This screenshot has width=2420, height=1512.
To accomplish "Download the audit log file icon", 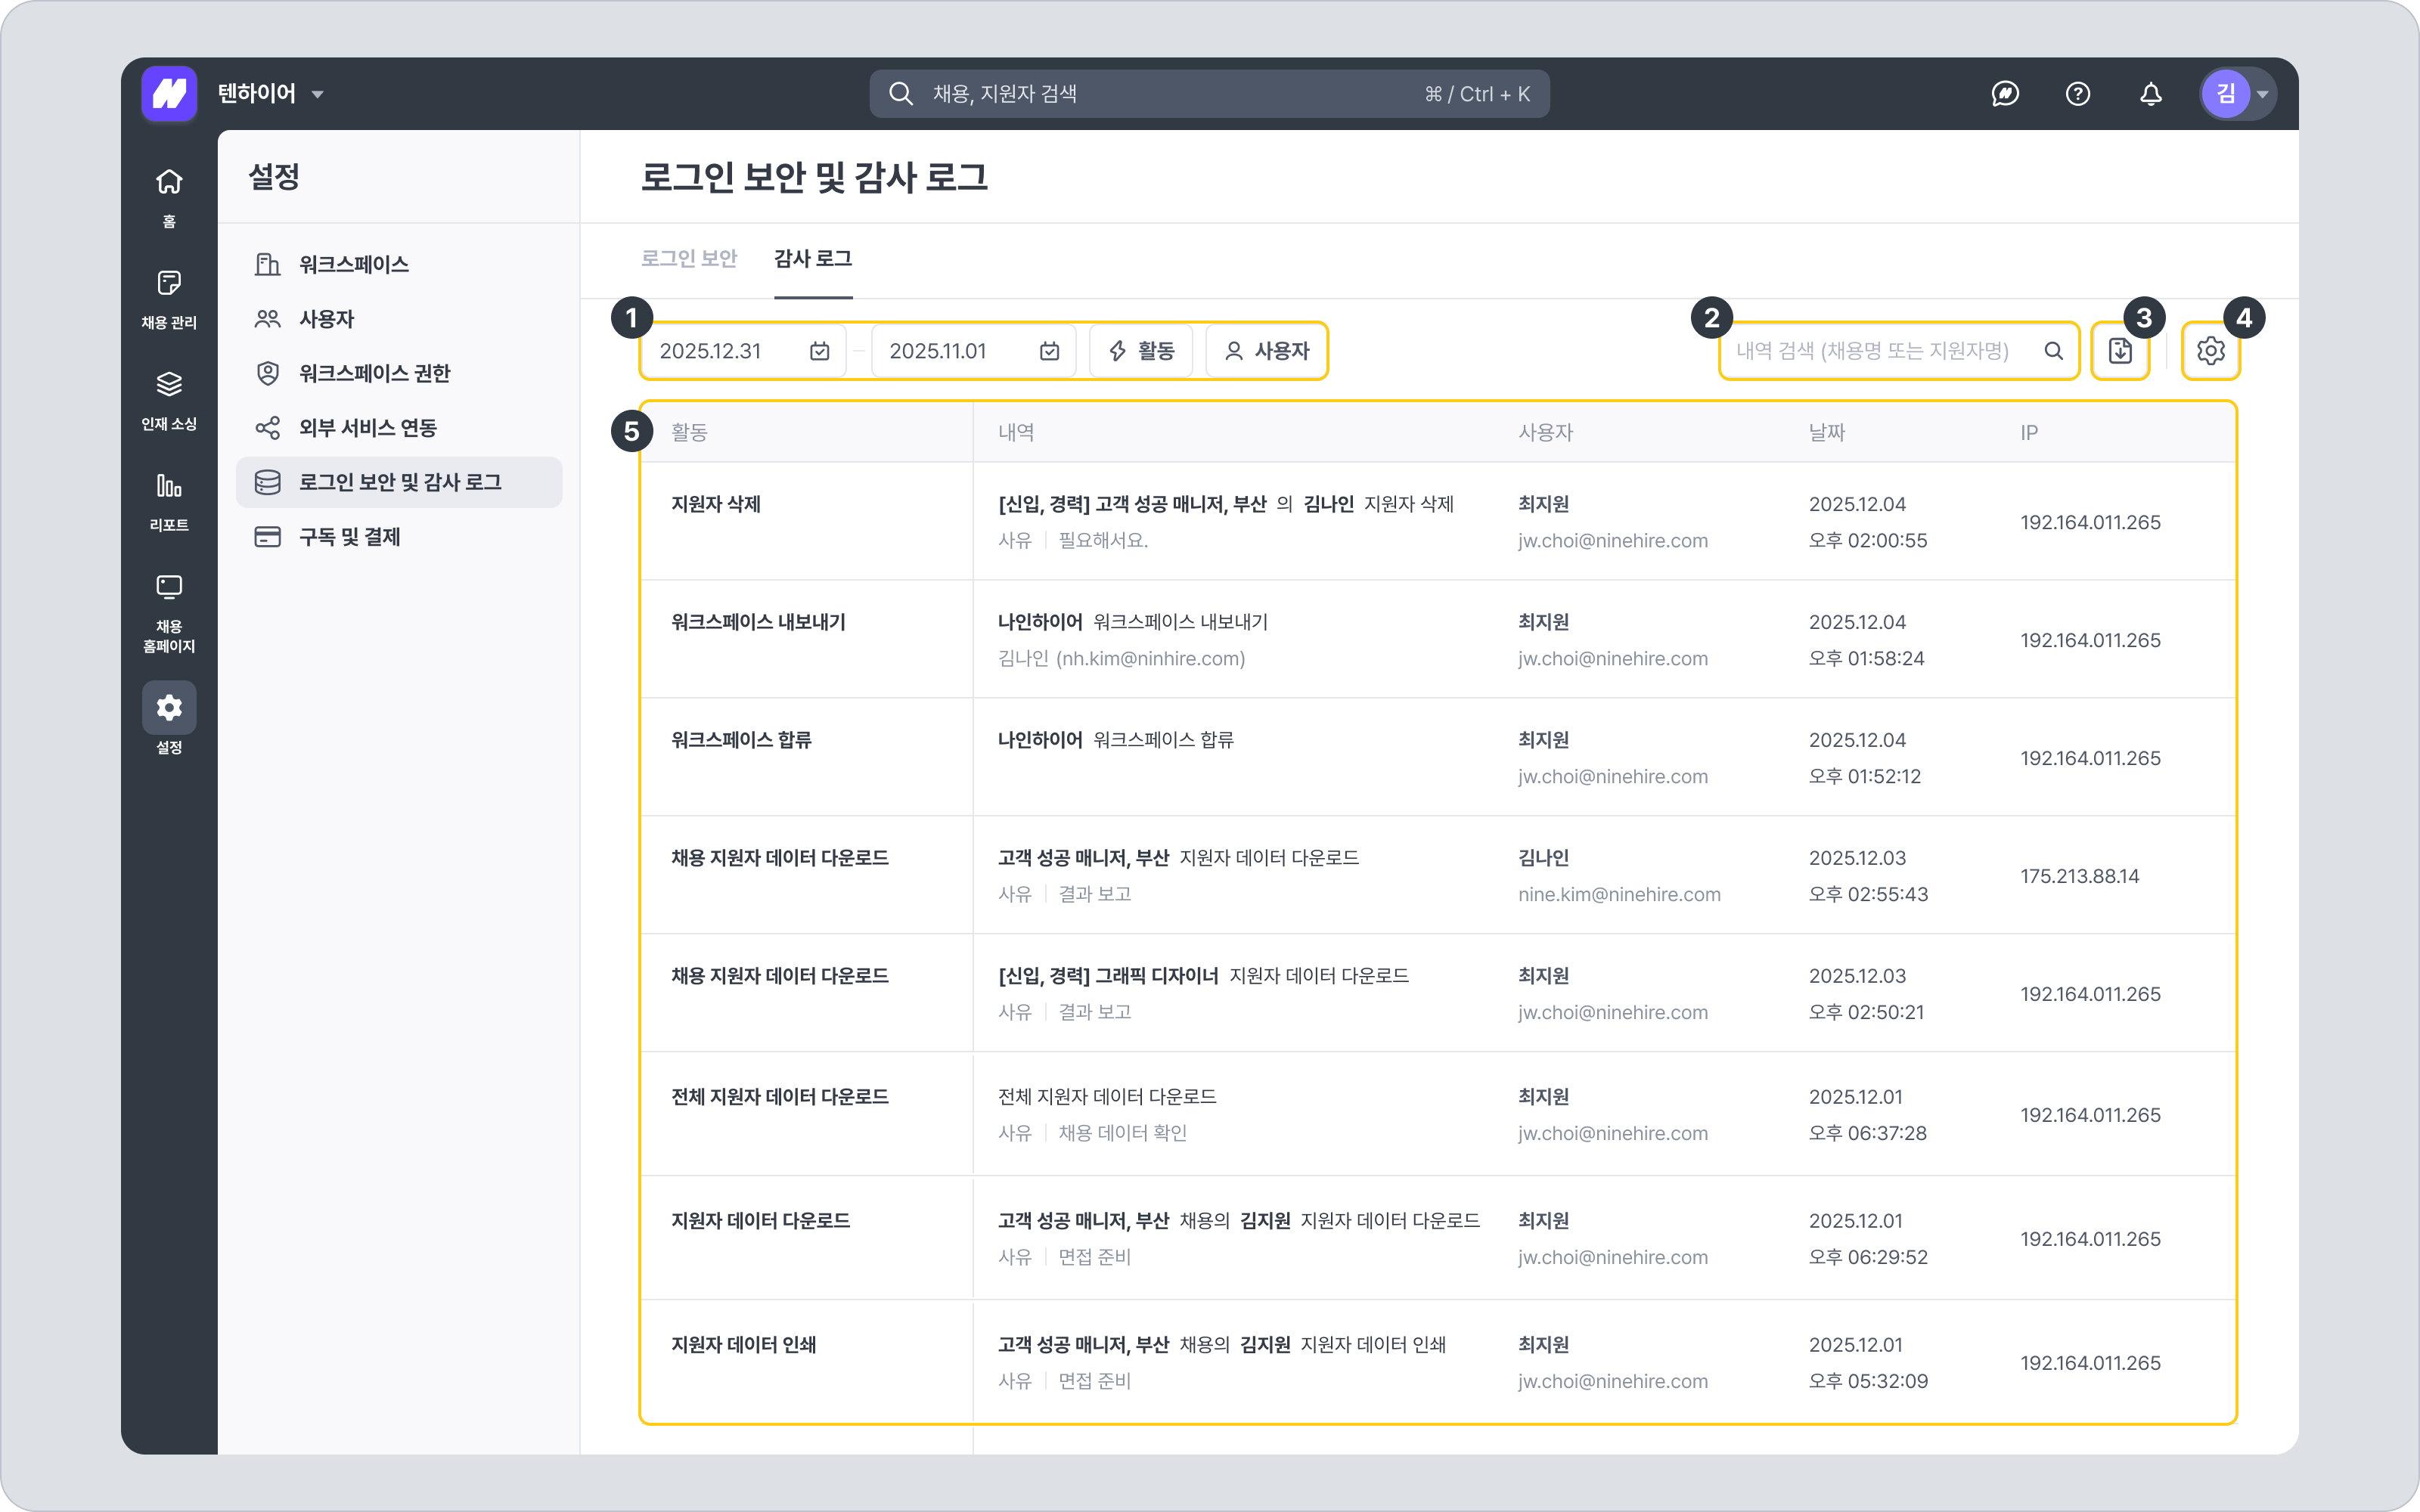I will pos(2120,351).
